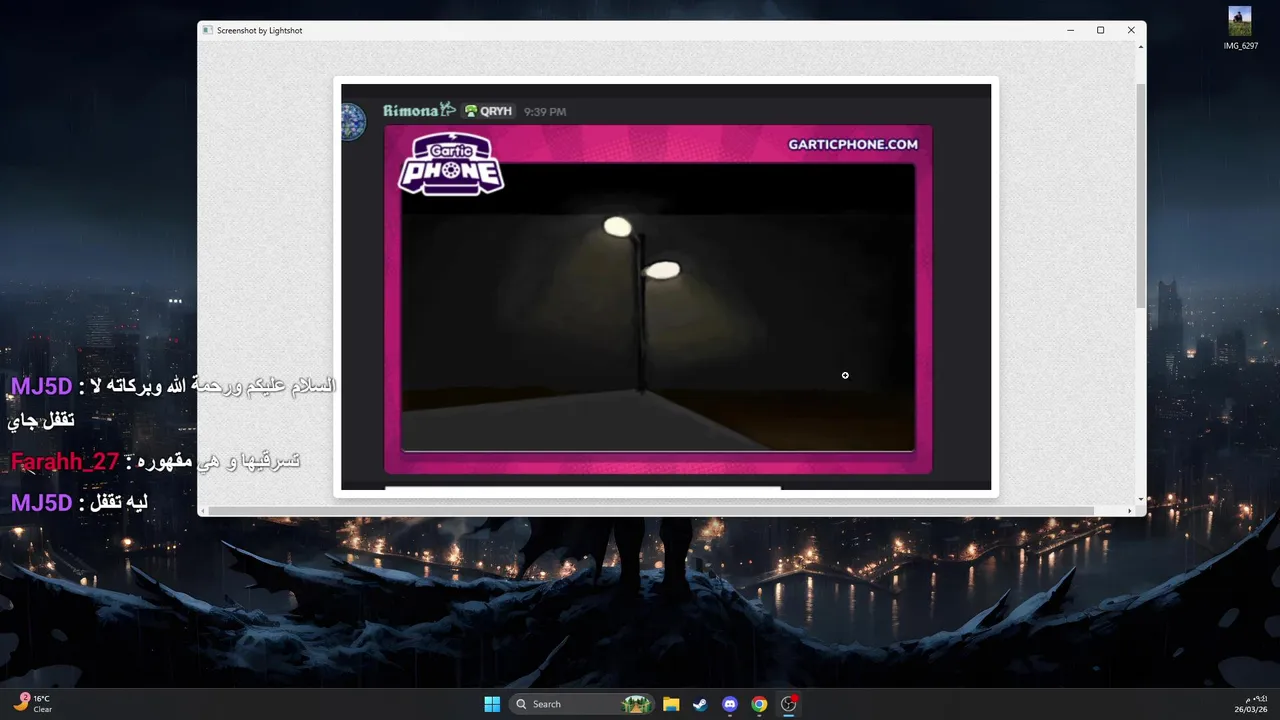Click the magnifier icon in taskbar search

521,704
